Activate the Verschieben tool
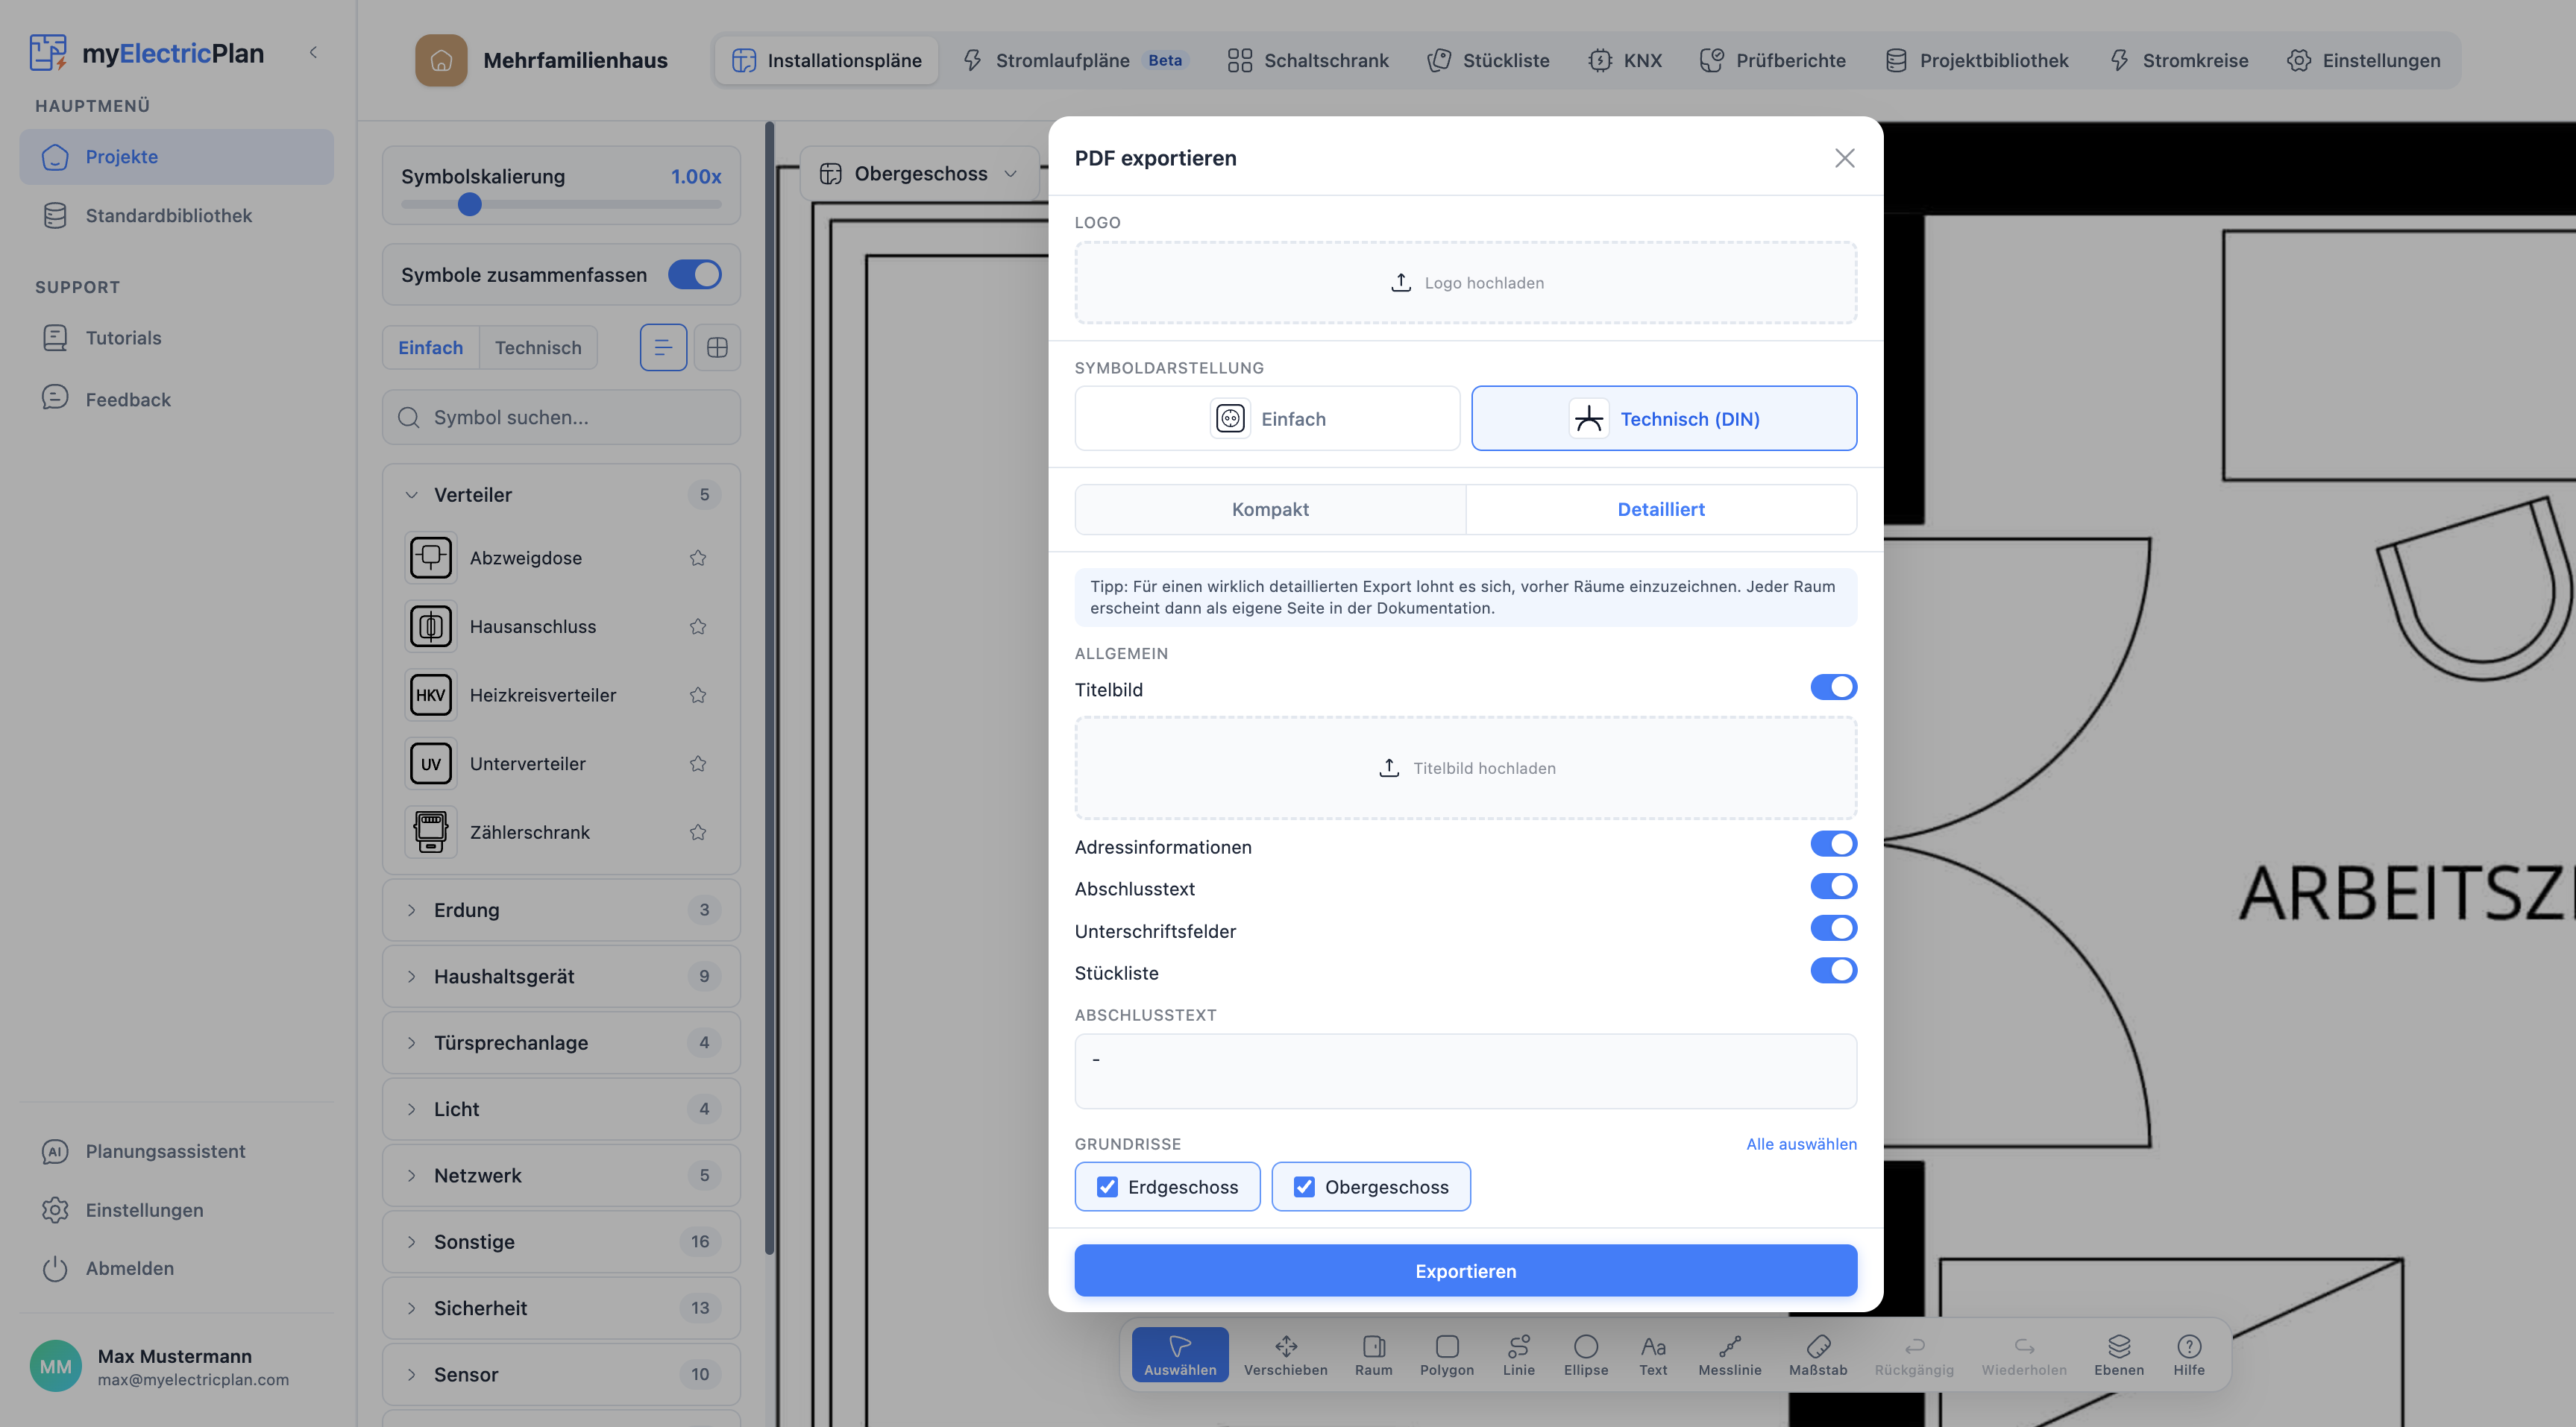2576x1427 pixels. click(1285, 1354)
